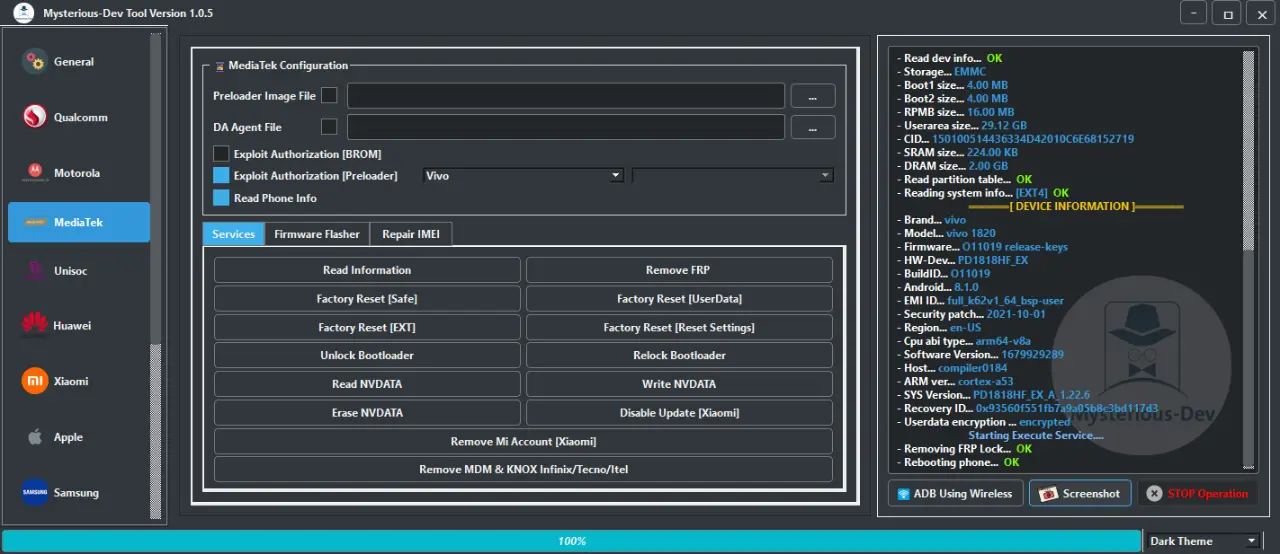This screenshot has width=1280, height=554.
Task: Click the Remove FRP button
Action: 679,270
